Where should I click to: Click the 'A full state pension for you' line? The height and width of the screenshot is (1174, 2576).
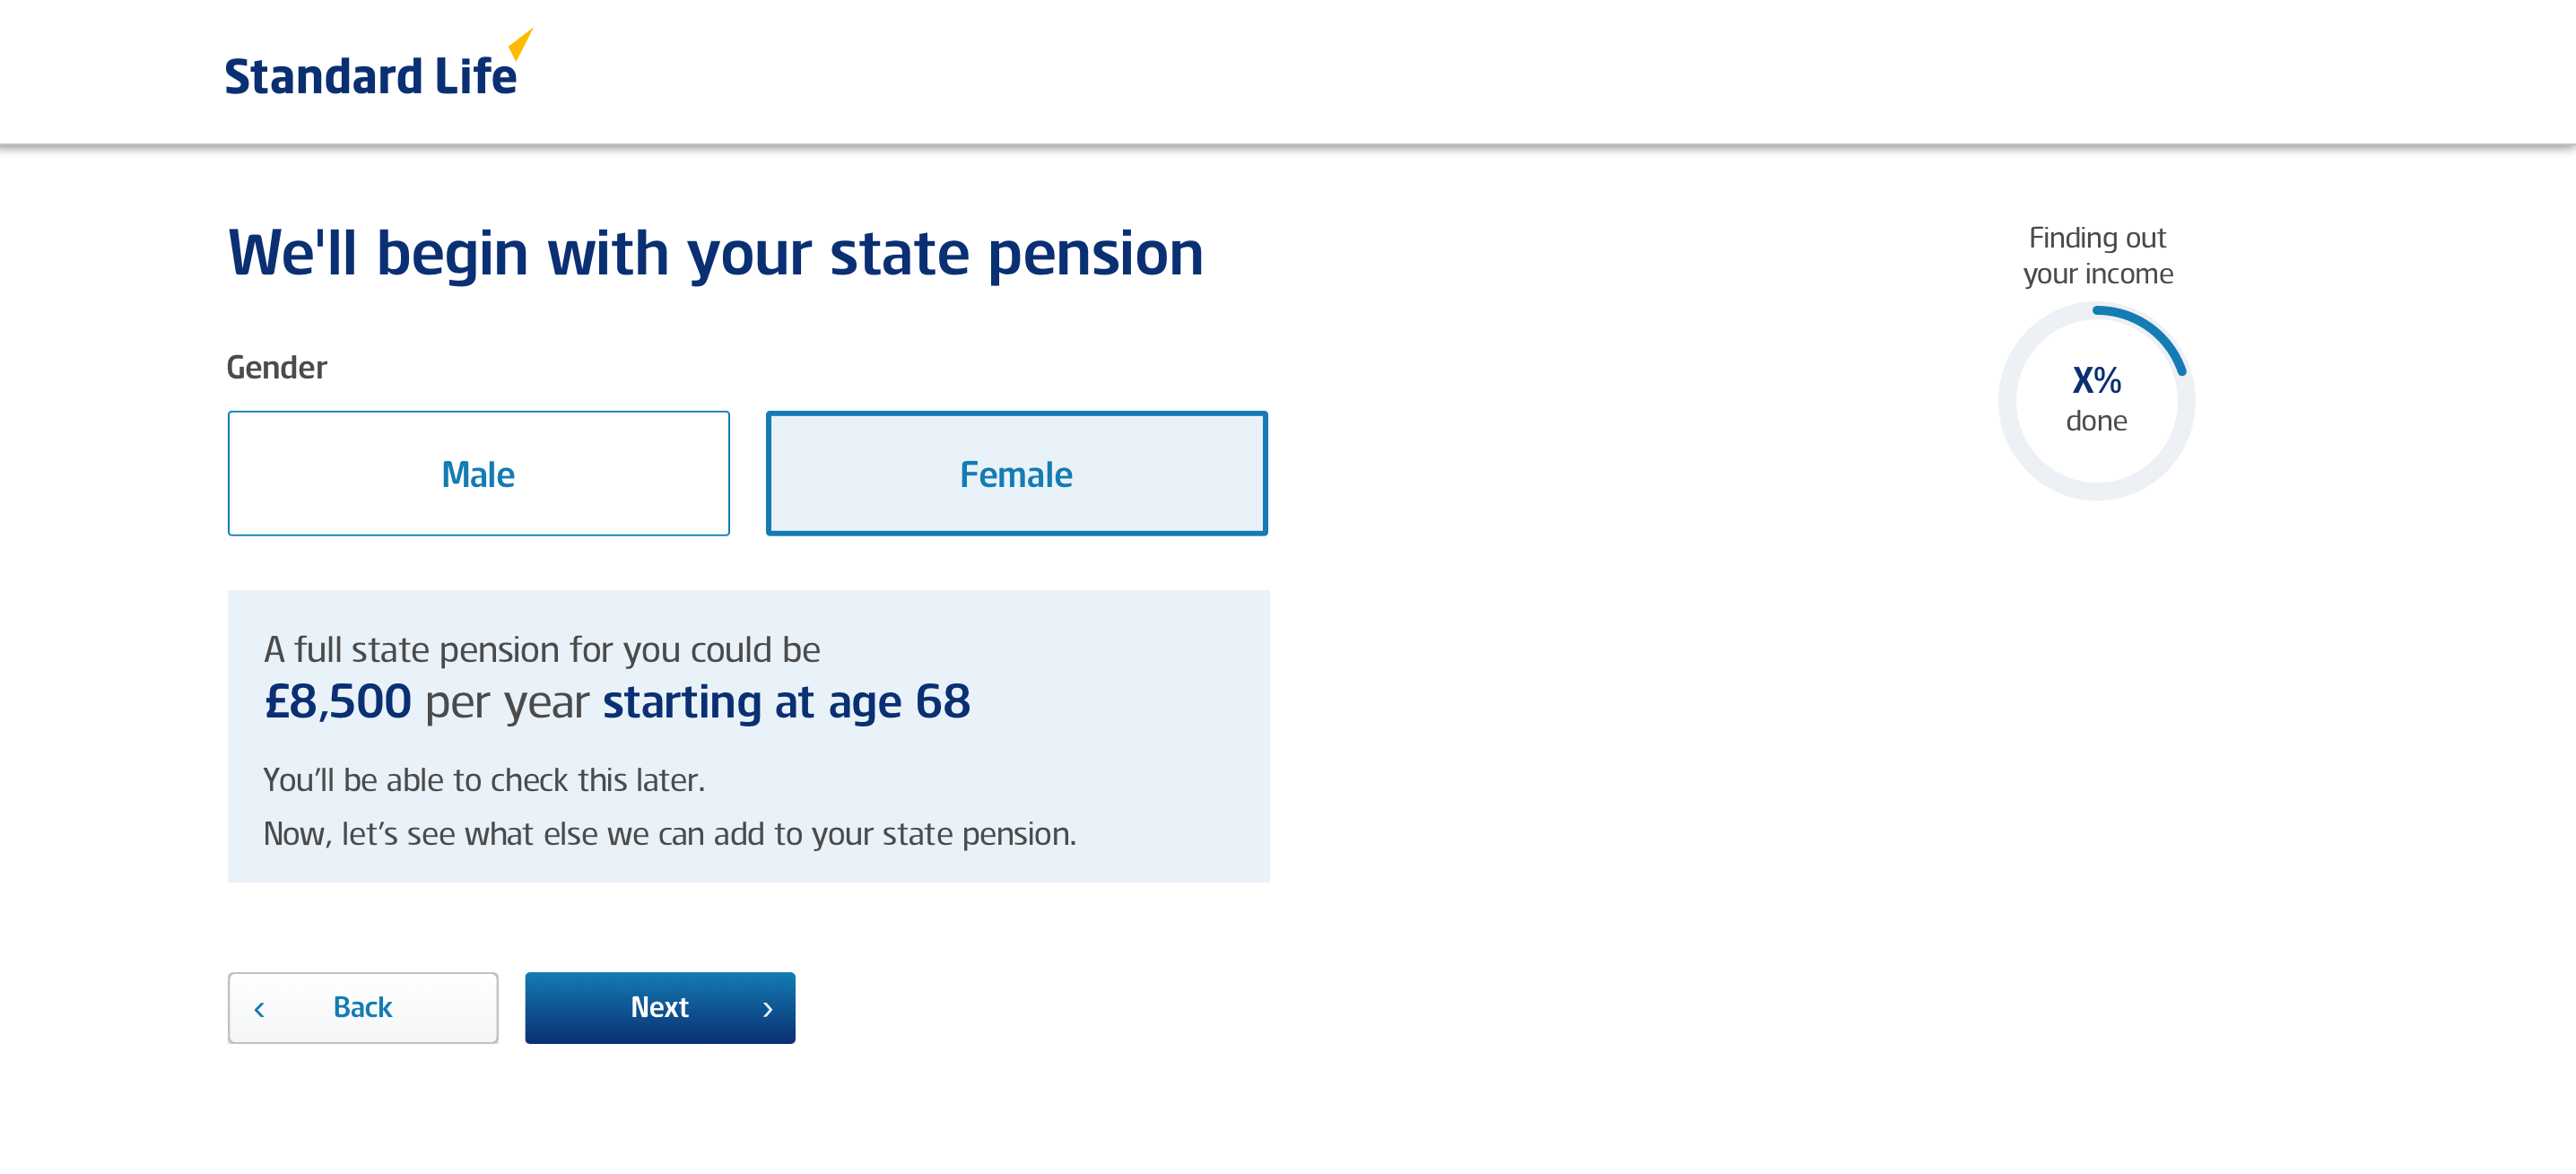coord(542,649)
